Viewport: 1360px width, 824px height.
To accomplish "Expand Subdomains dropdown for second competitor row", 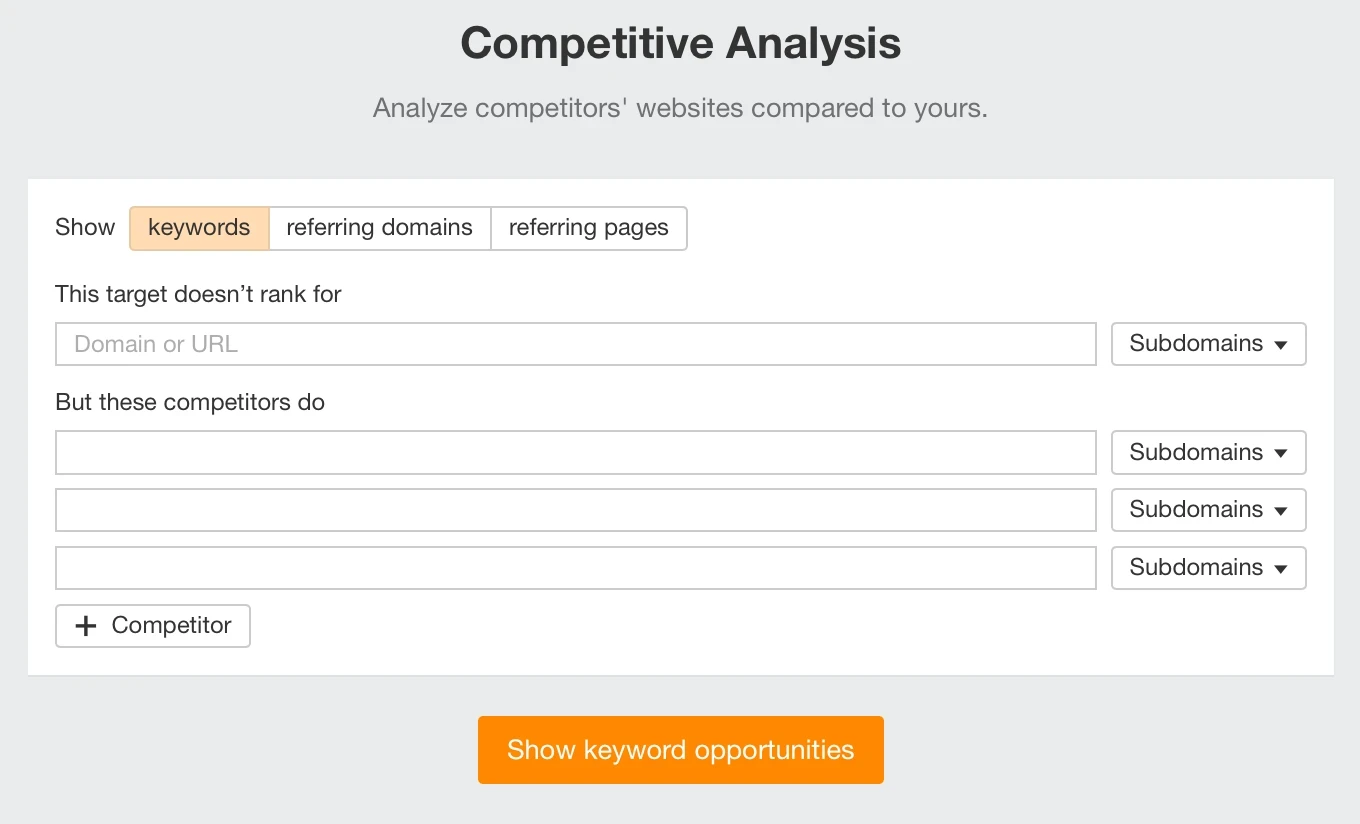I will pyautogui.click(x=1208, y=510).
